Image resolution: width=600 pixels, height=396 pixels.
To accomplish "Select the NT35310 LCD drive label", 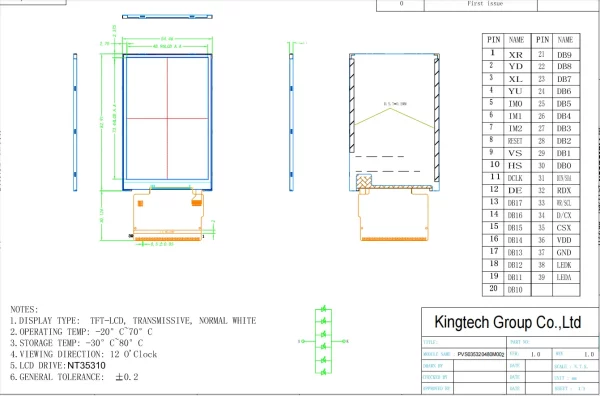I will [86, 365].
